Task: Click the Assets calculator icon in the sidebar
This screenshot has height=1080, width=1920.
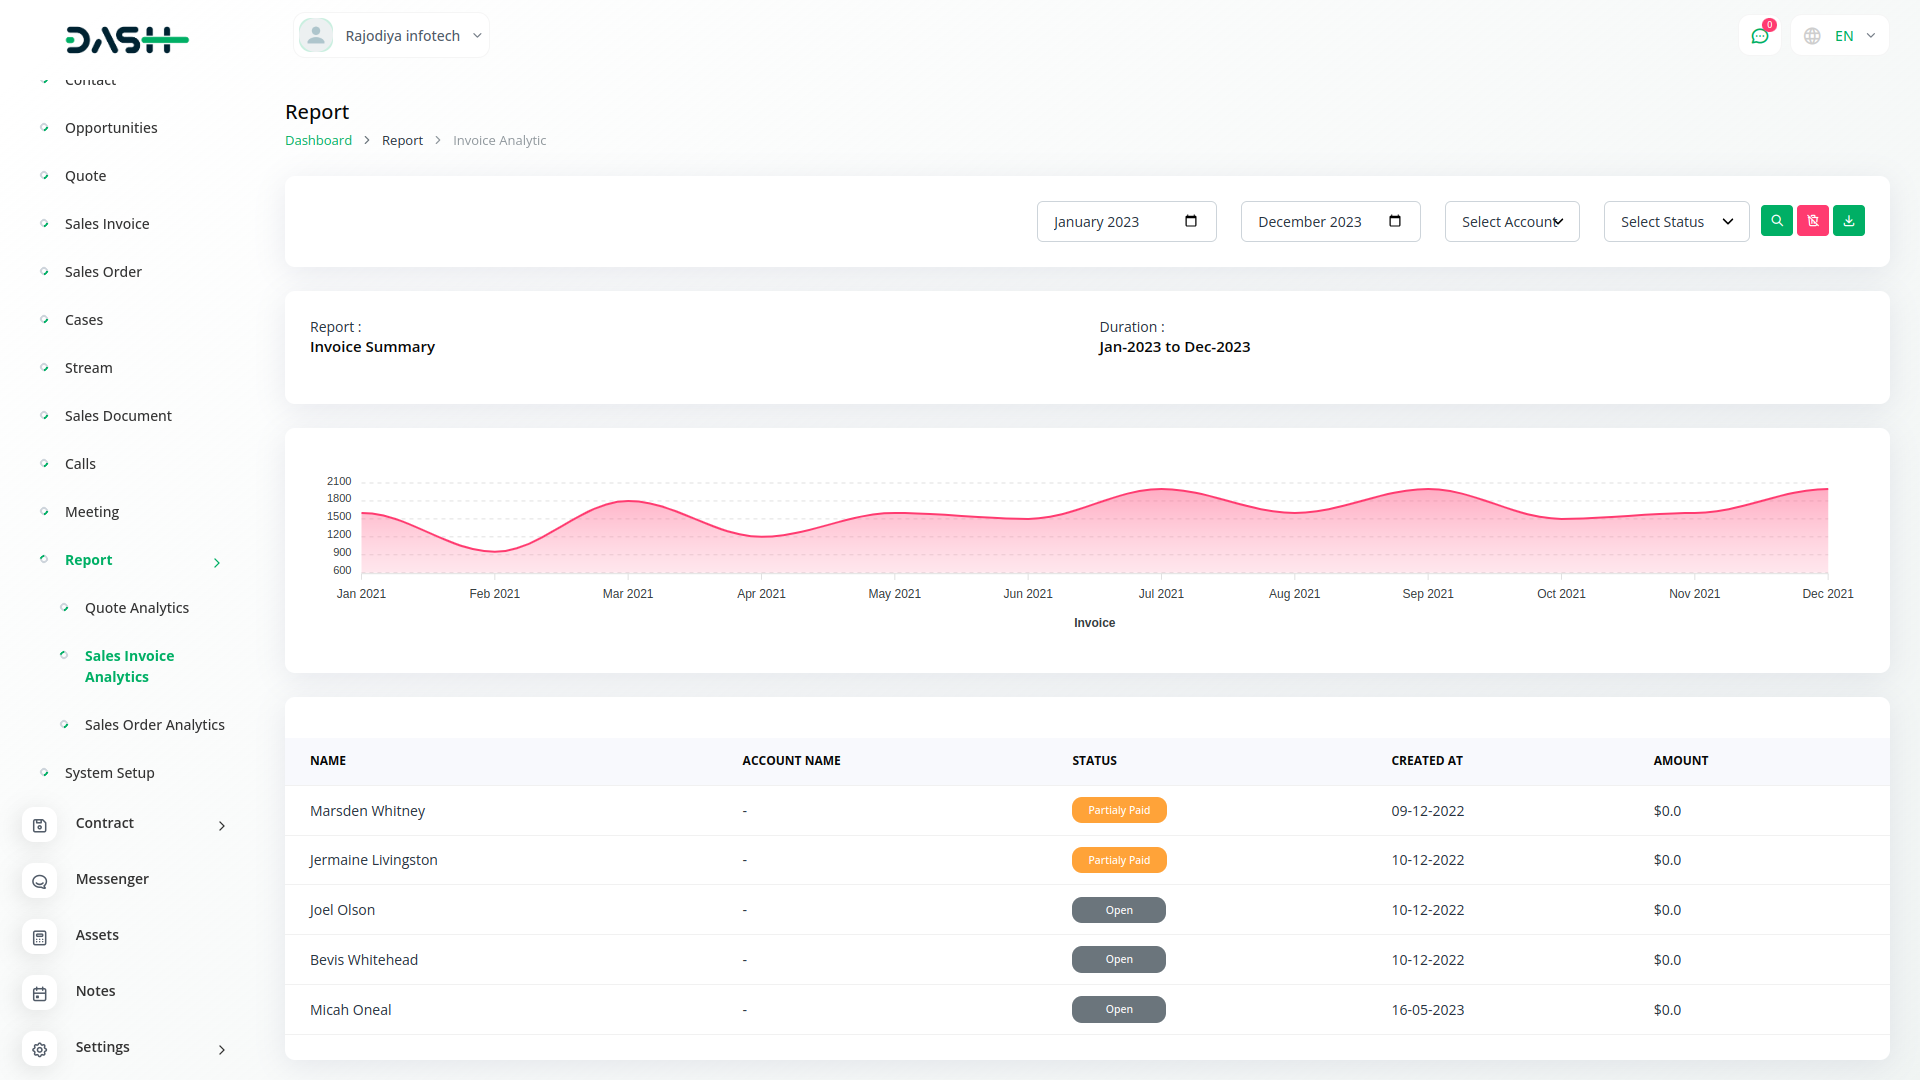Action: (x=39, y=937)
